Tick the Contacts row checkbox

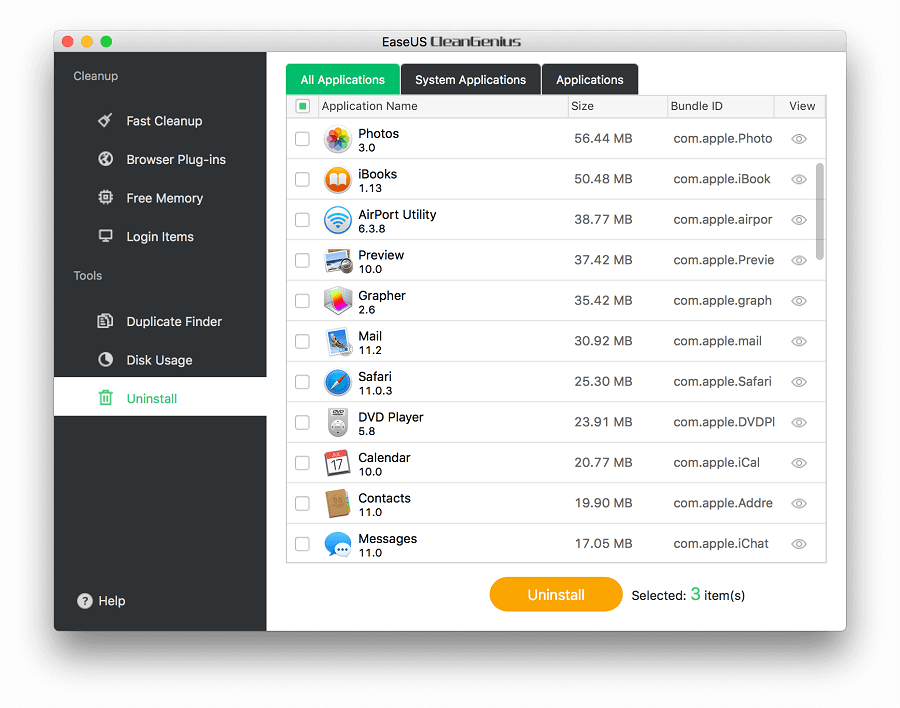pos(302,503)
